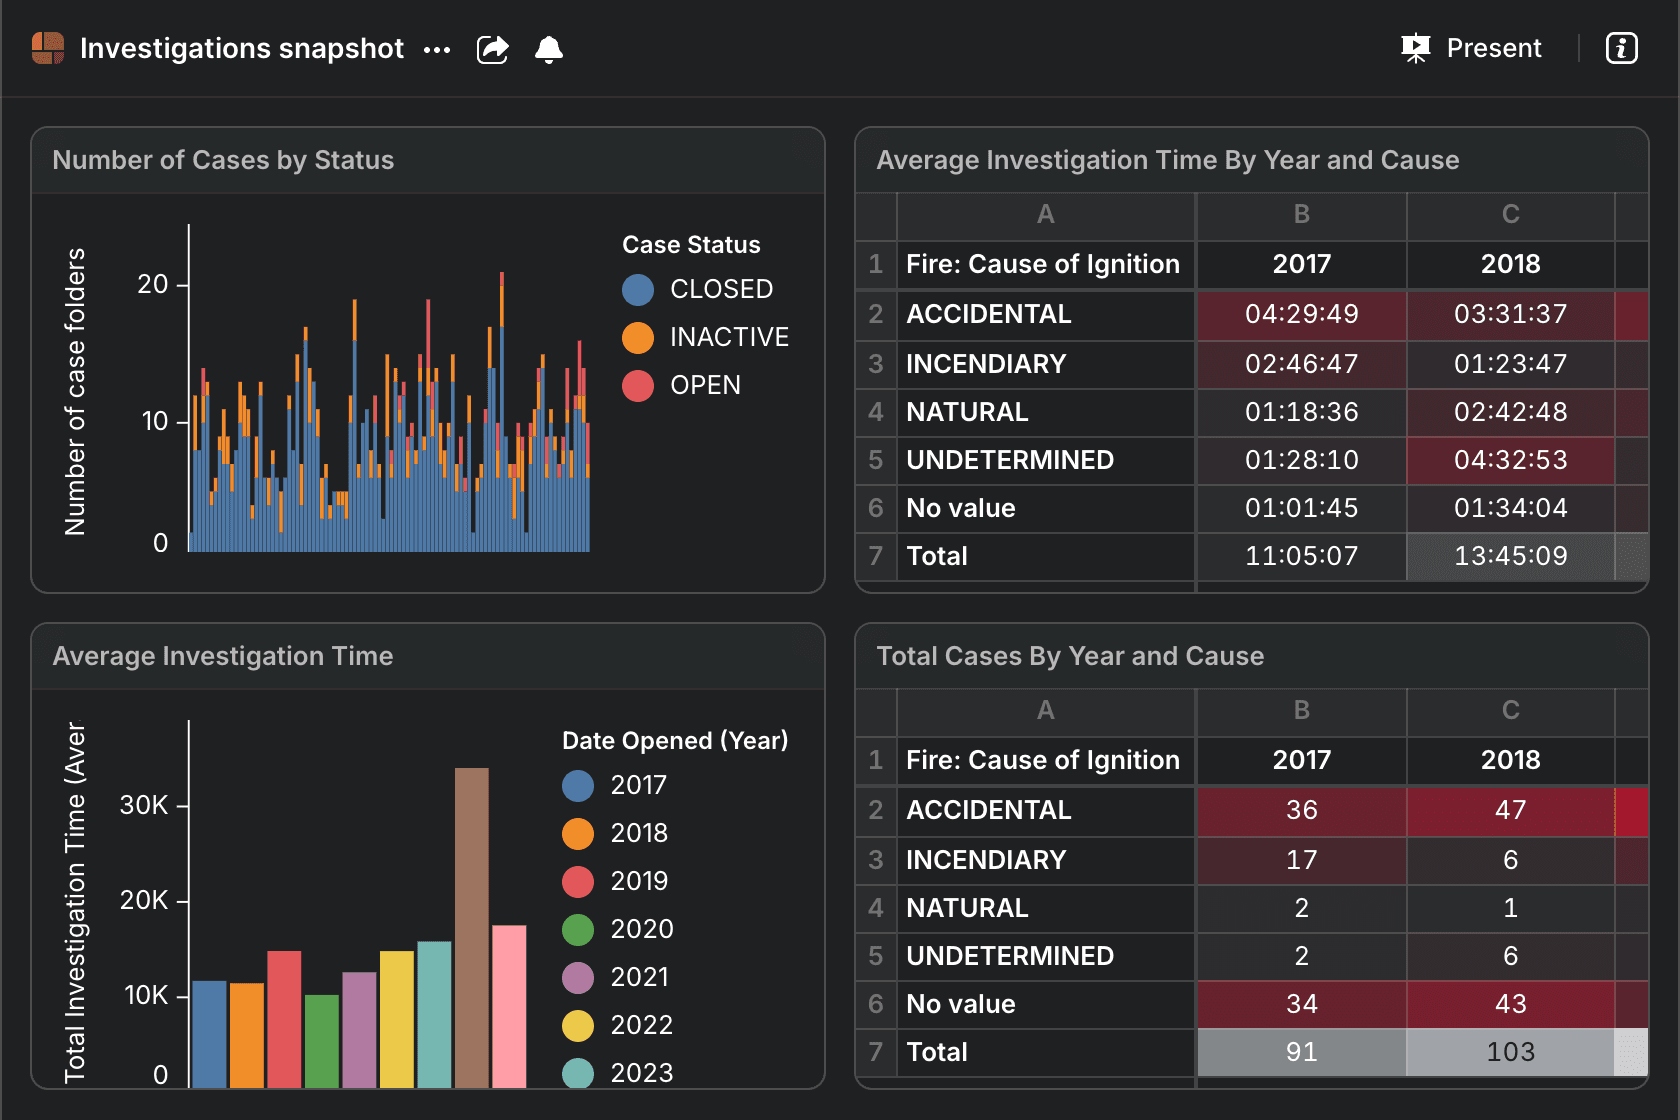Click the share dashboard icon
1680x1120 pixels.
pyautogui.click(x=493, y=49)
